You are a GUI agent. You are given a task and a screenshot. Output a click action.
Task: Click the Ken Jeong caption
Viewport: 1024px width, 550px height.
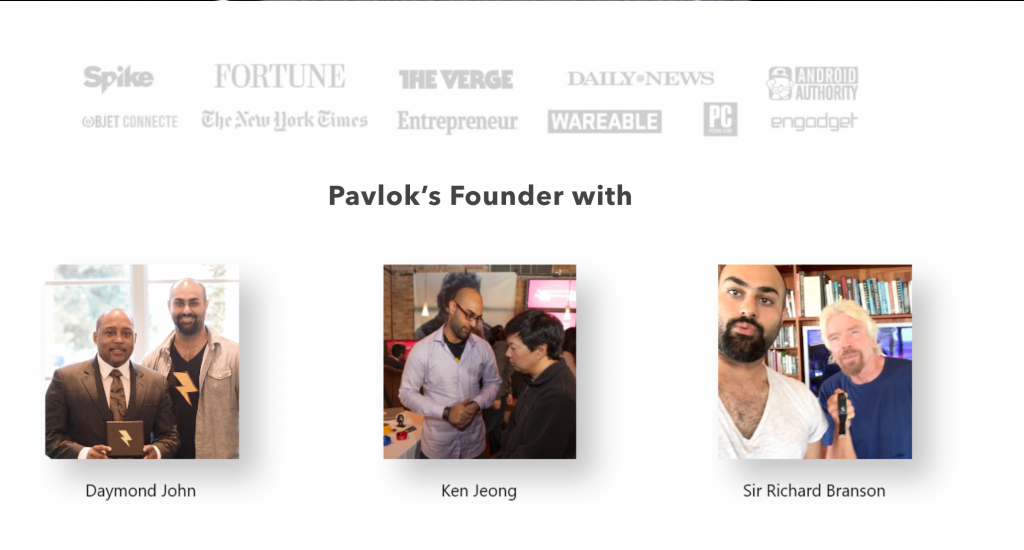(x=479, y=491)
